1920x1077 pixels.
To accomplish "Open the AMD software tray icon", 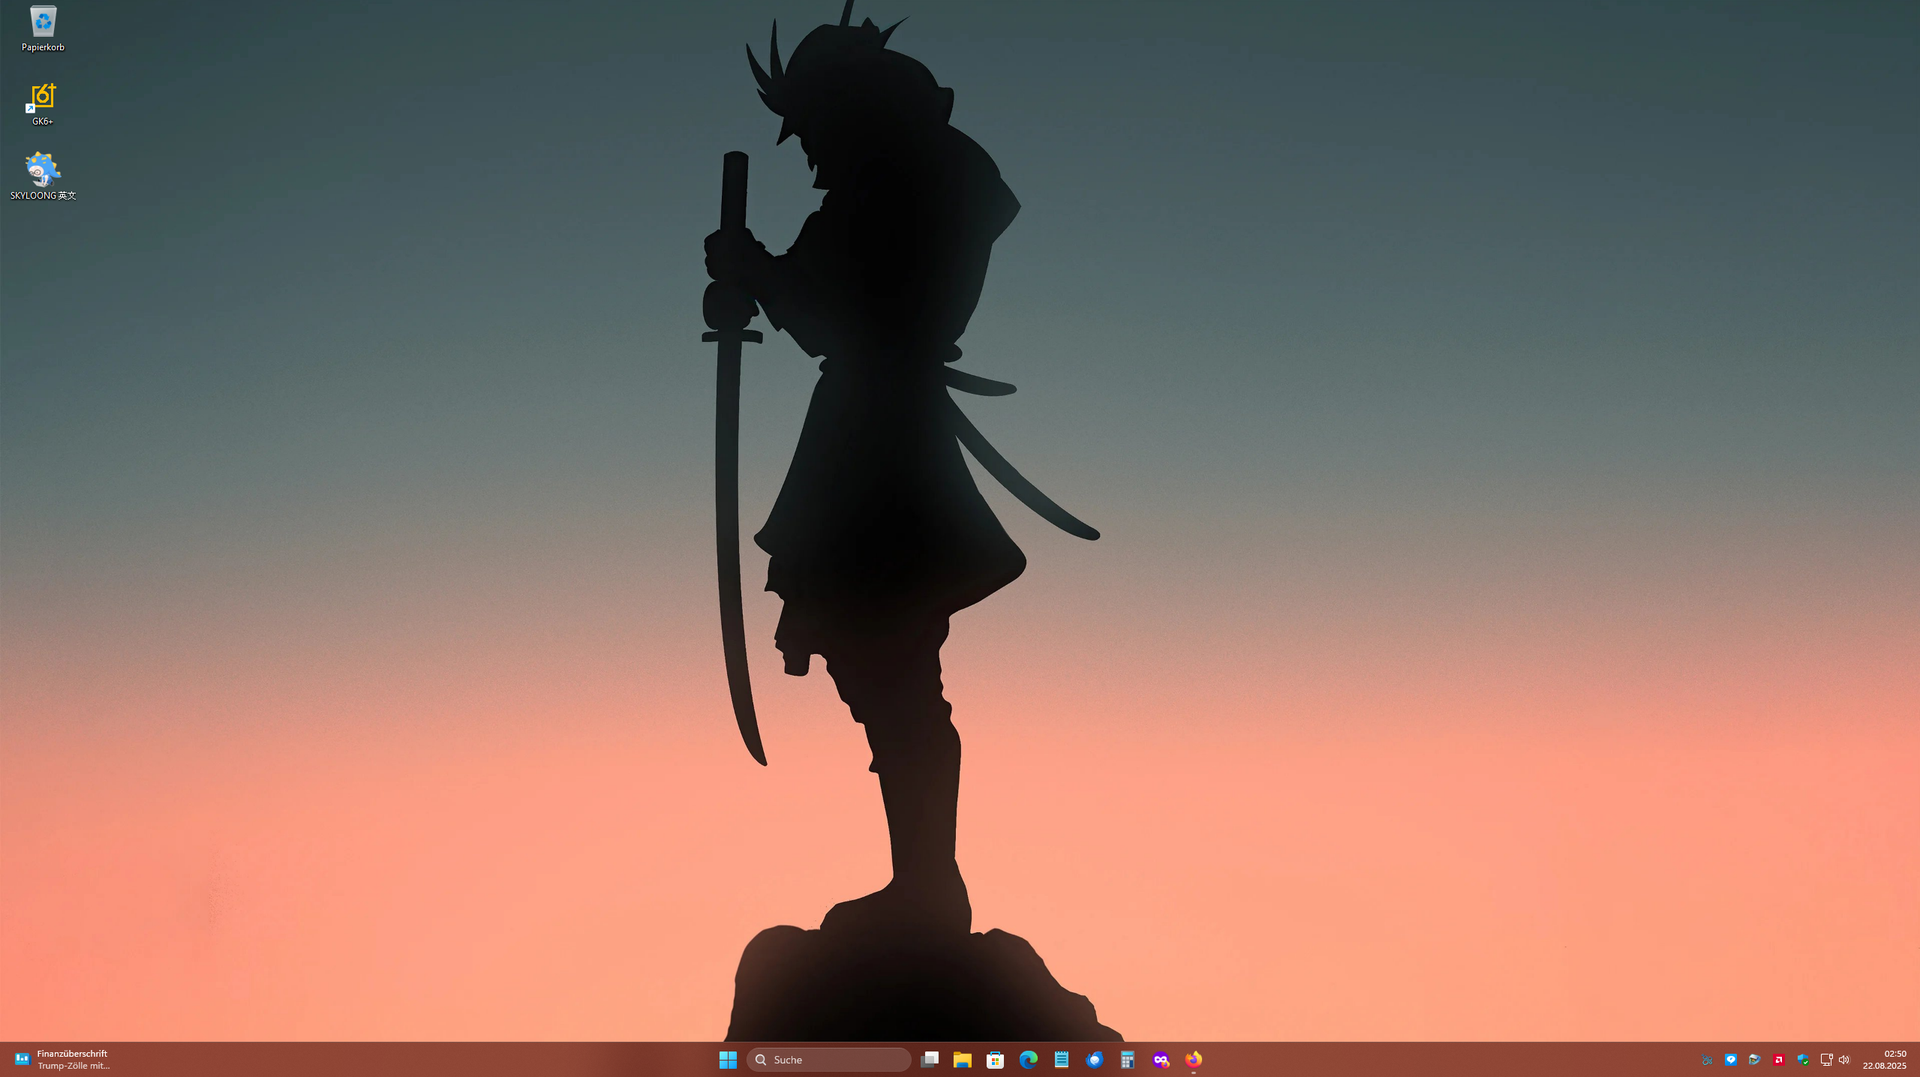I will [x=1779, y=1060].
